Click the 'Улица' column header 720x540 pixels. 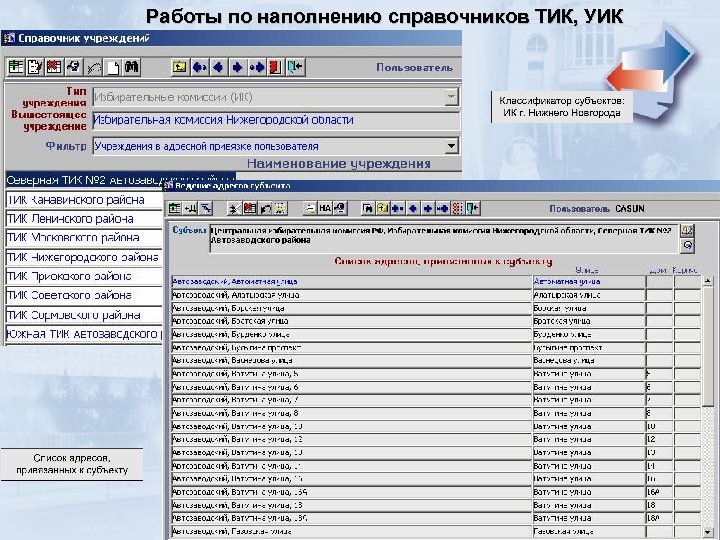coord(586,270)
